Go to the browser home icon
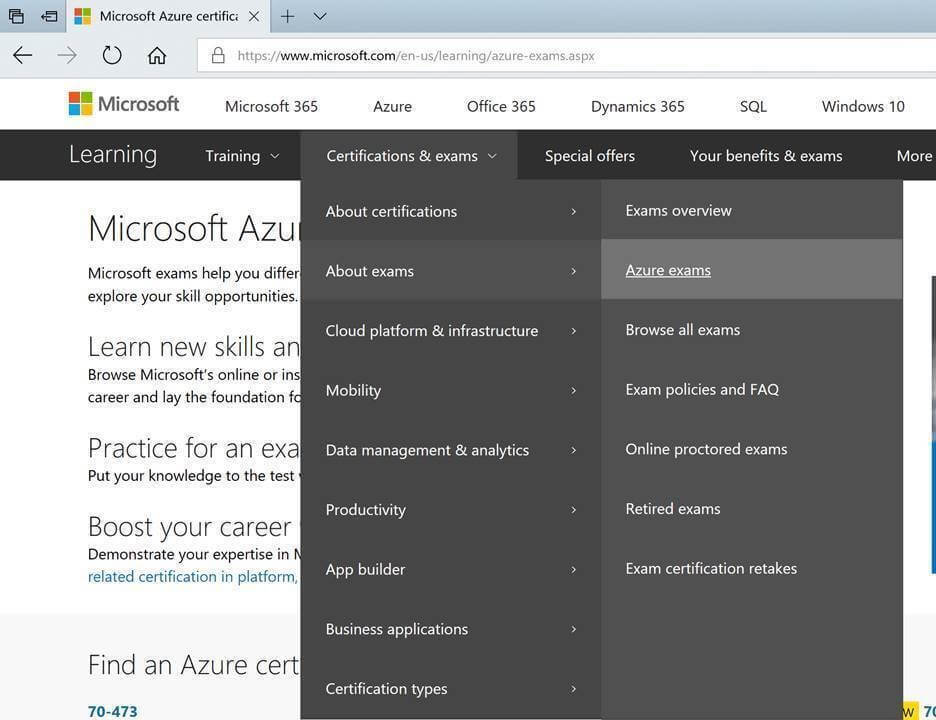936x720 pixels. click(157, 56)
